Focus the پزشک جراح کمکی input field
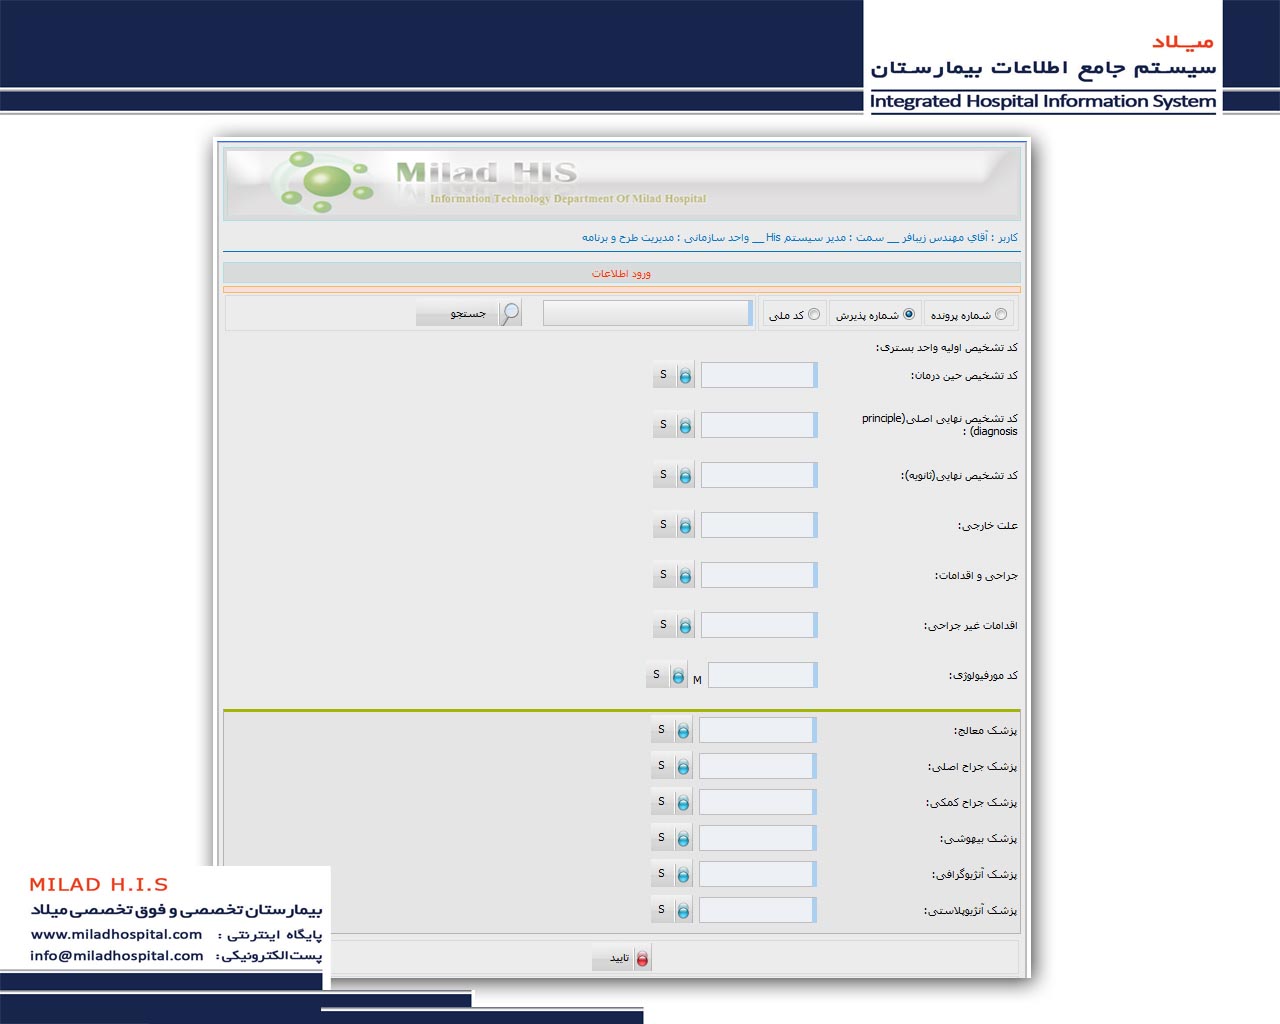Viewport: 1280px width, 1024px height. pyautogui.click(x=757, y=802)
